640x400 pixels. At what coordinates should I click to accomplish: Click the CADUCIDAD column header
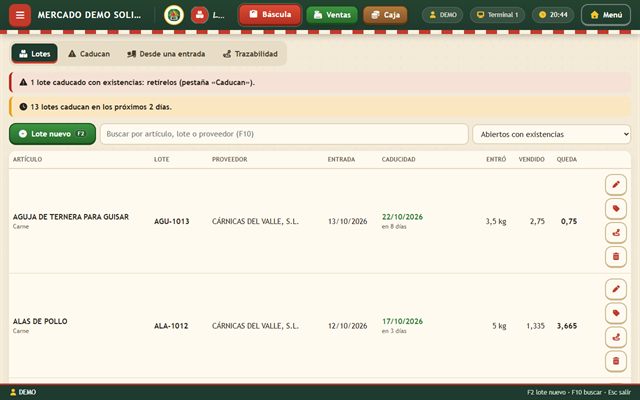pyautogui.click(x=398, y=159)
